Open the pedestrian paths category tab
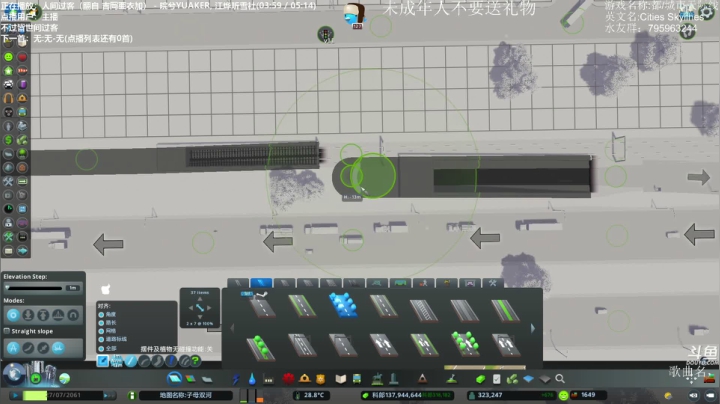Image resolution: width=720 pixels, height=404 pixels. 423,283
